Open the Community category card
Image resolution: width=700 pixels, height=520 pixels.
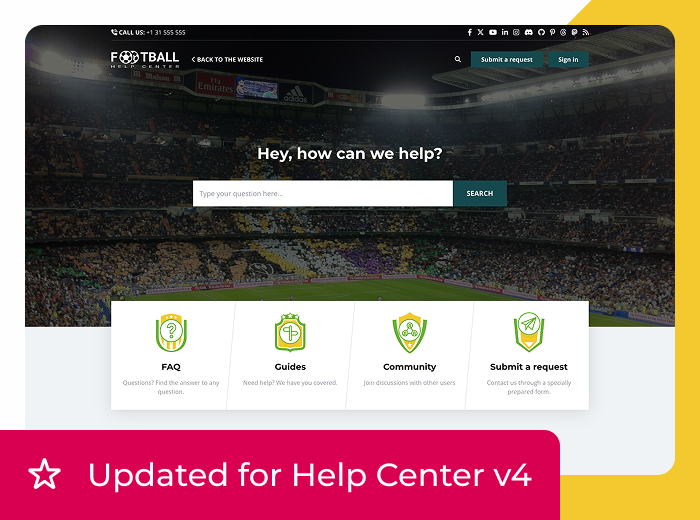409,355
